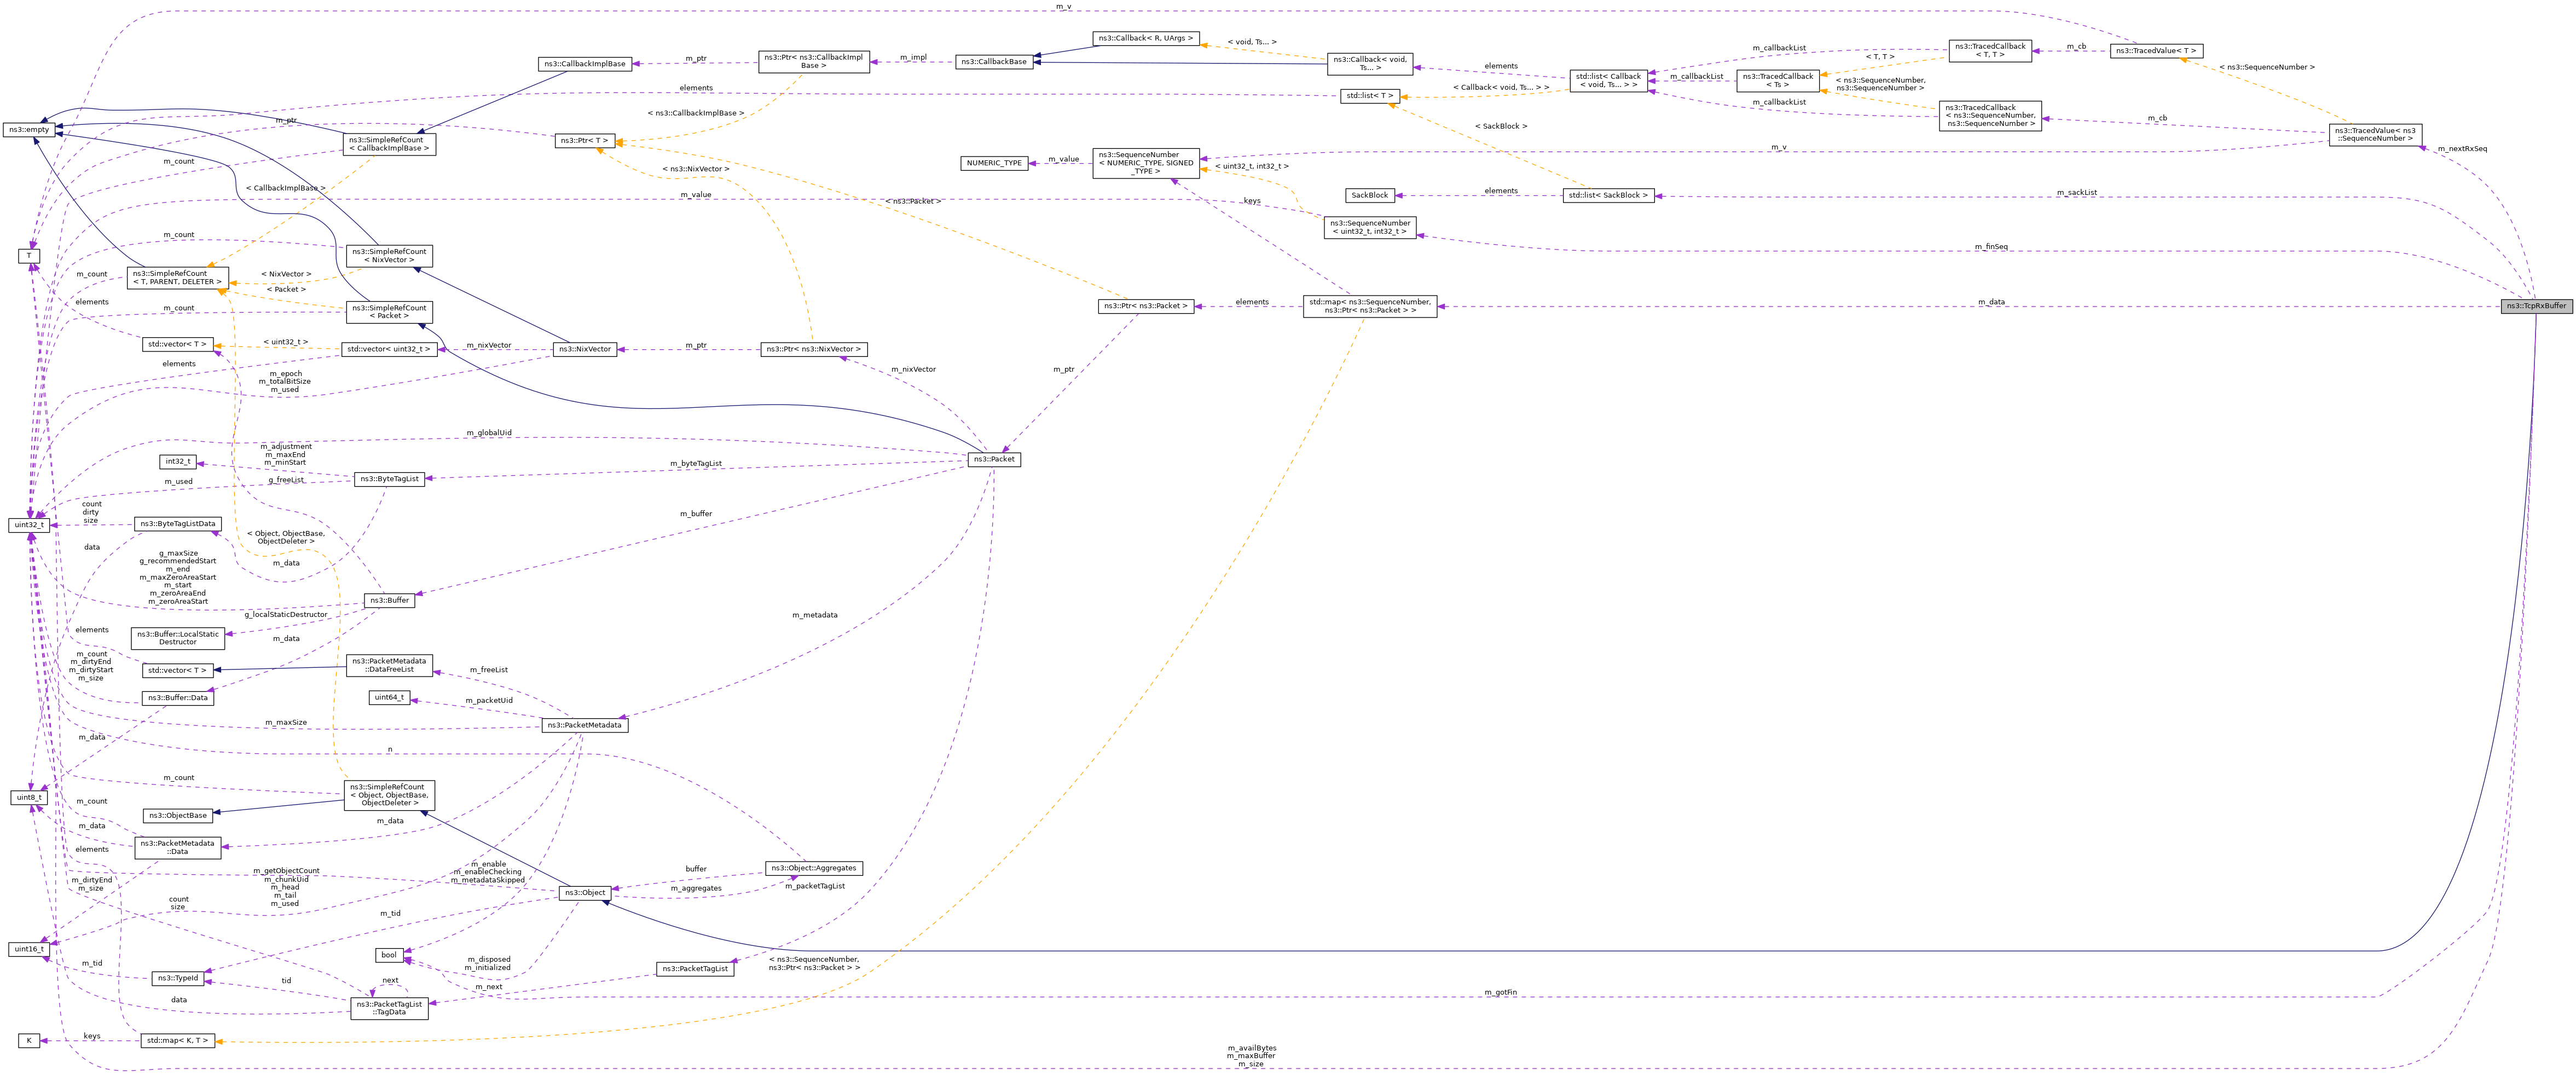This screenshot has height=1074, width=2576.
Task: Open ns3::SimpleRefCount< CallbackImplBase > node
Action: coord(389,144)
